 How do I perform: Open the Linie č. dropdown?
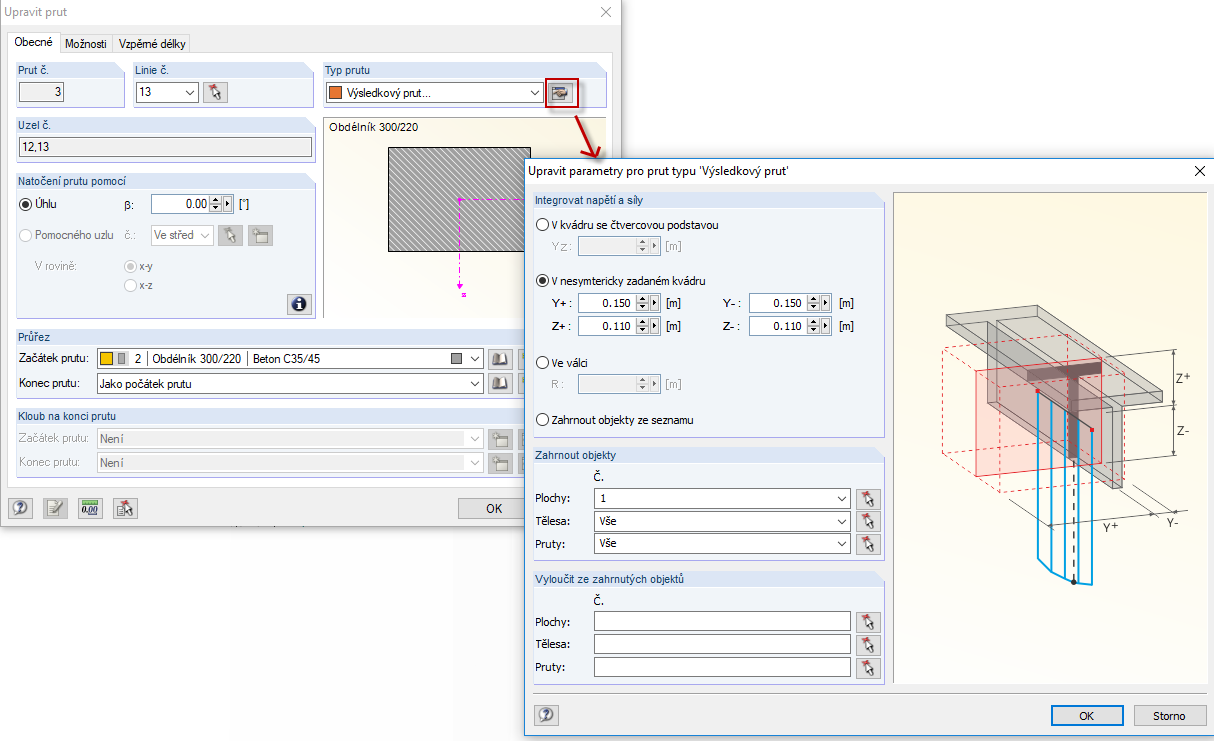(x=190, y=93)
